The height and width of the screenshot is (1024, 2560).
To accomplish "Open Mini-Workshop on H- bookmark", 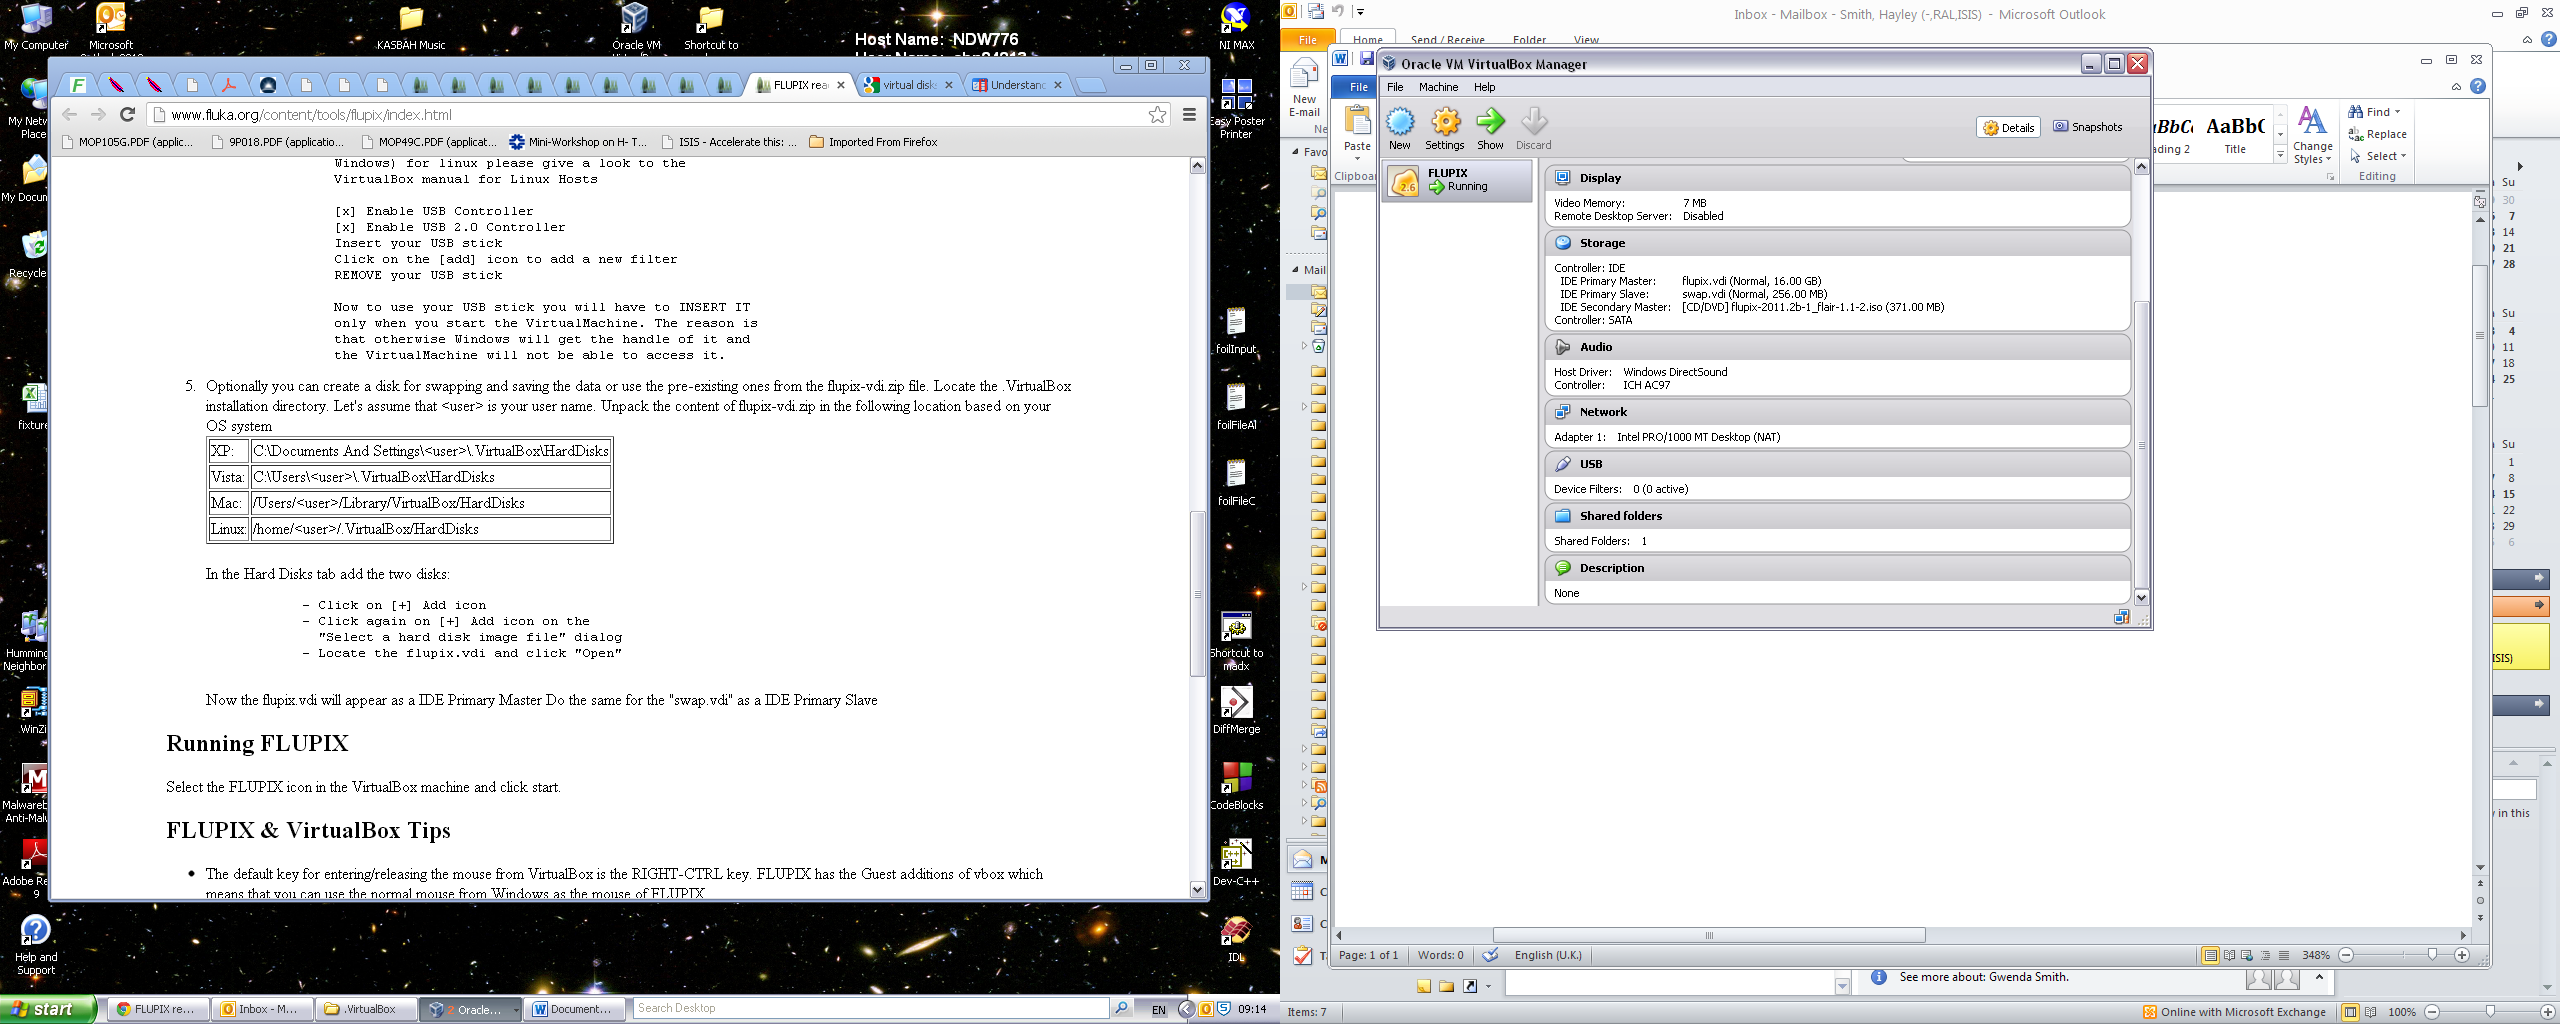I will [x=578, y=142].
